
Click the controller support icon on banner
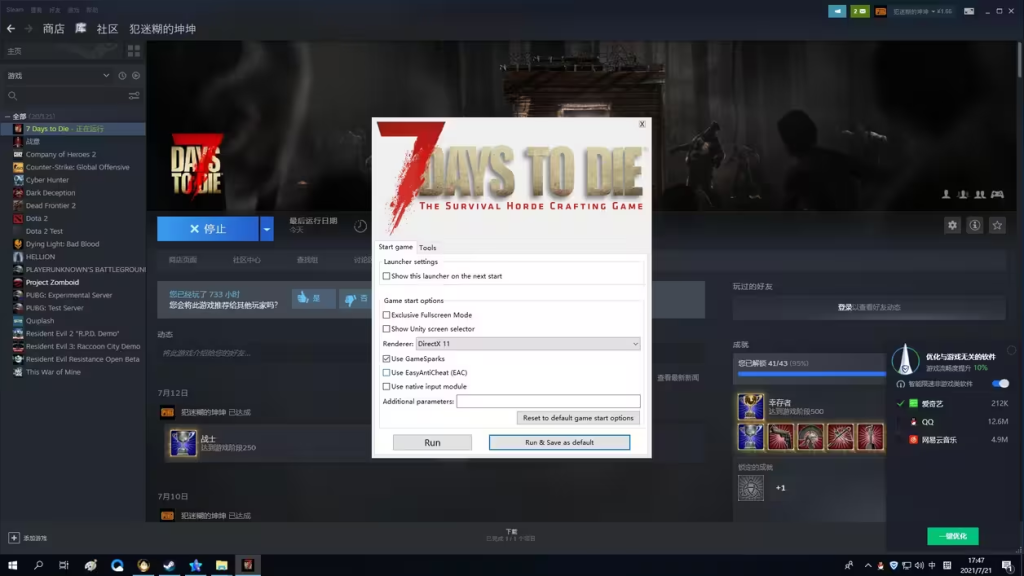coord(997,194)
